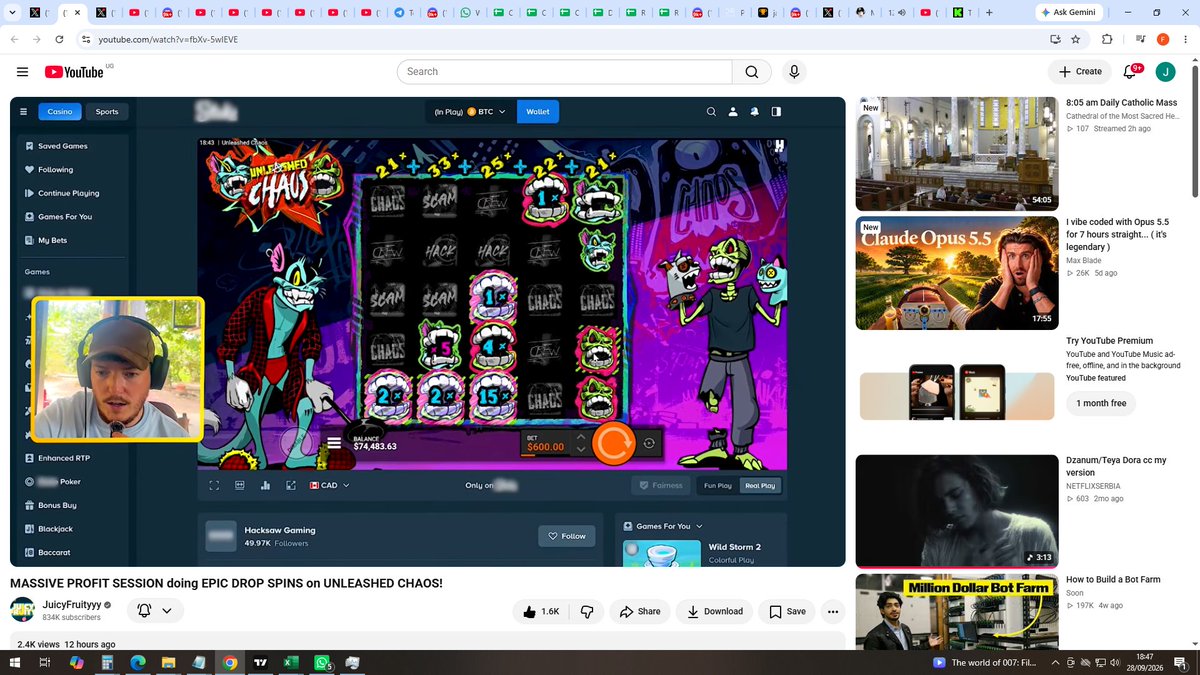Click the game fullscreen icon

pos(214,485)
